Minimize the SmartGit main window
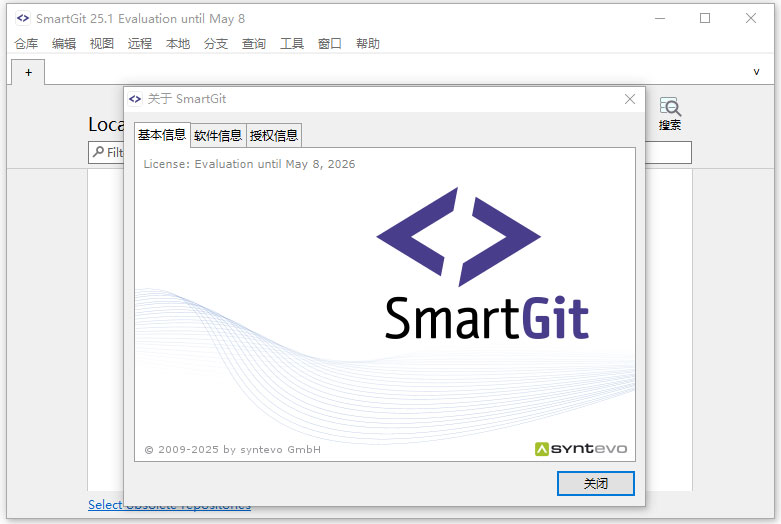781x524 pixels. click(x=660, y=18)
